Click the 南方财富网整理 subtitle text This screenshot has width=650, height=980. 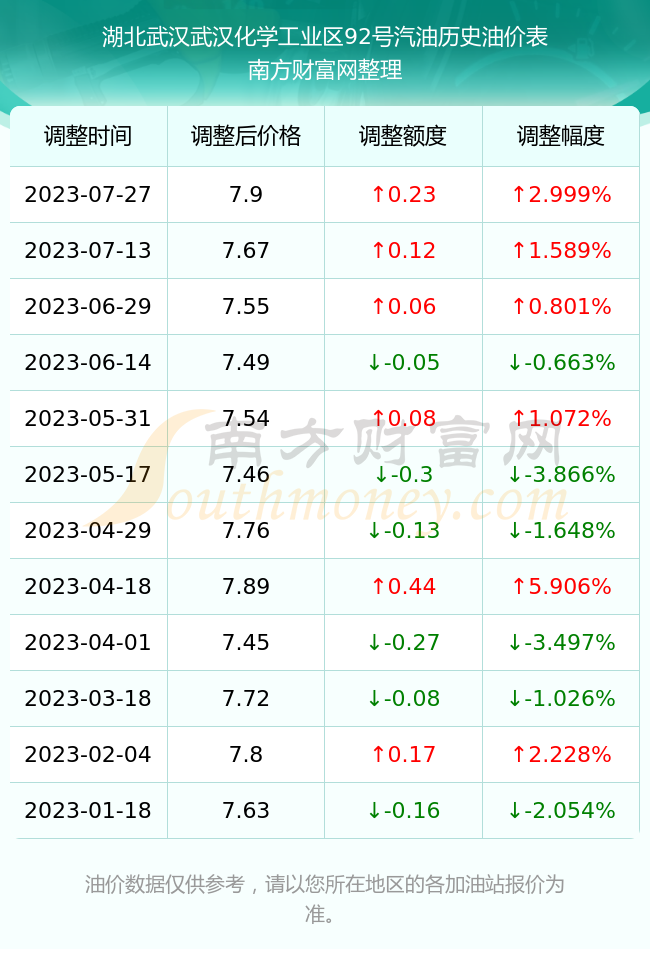tap(325, 69)
